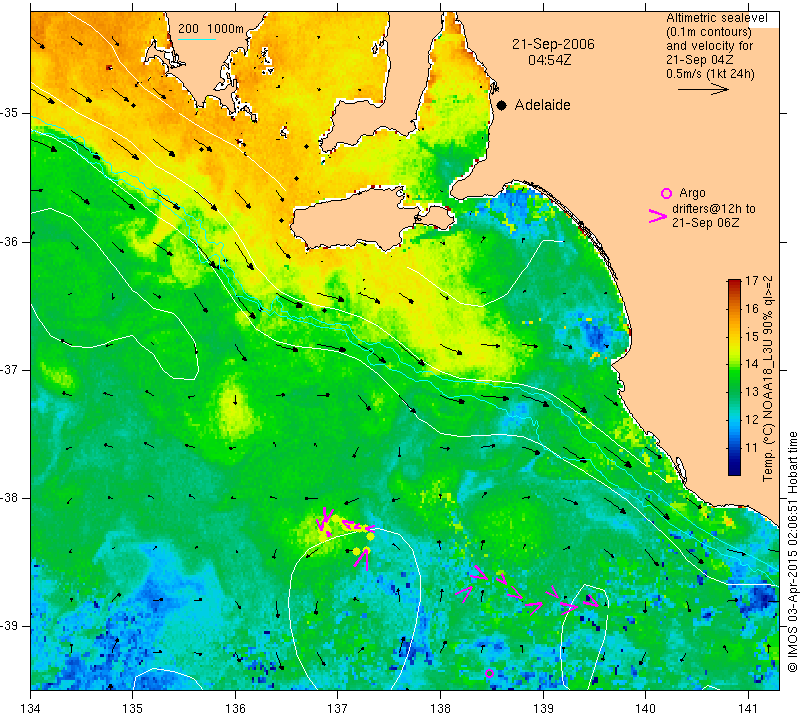Viewport: 800px width, 720px height.
Task: Click the '200 1000m' depth label
Action: pos(211,29)
